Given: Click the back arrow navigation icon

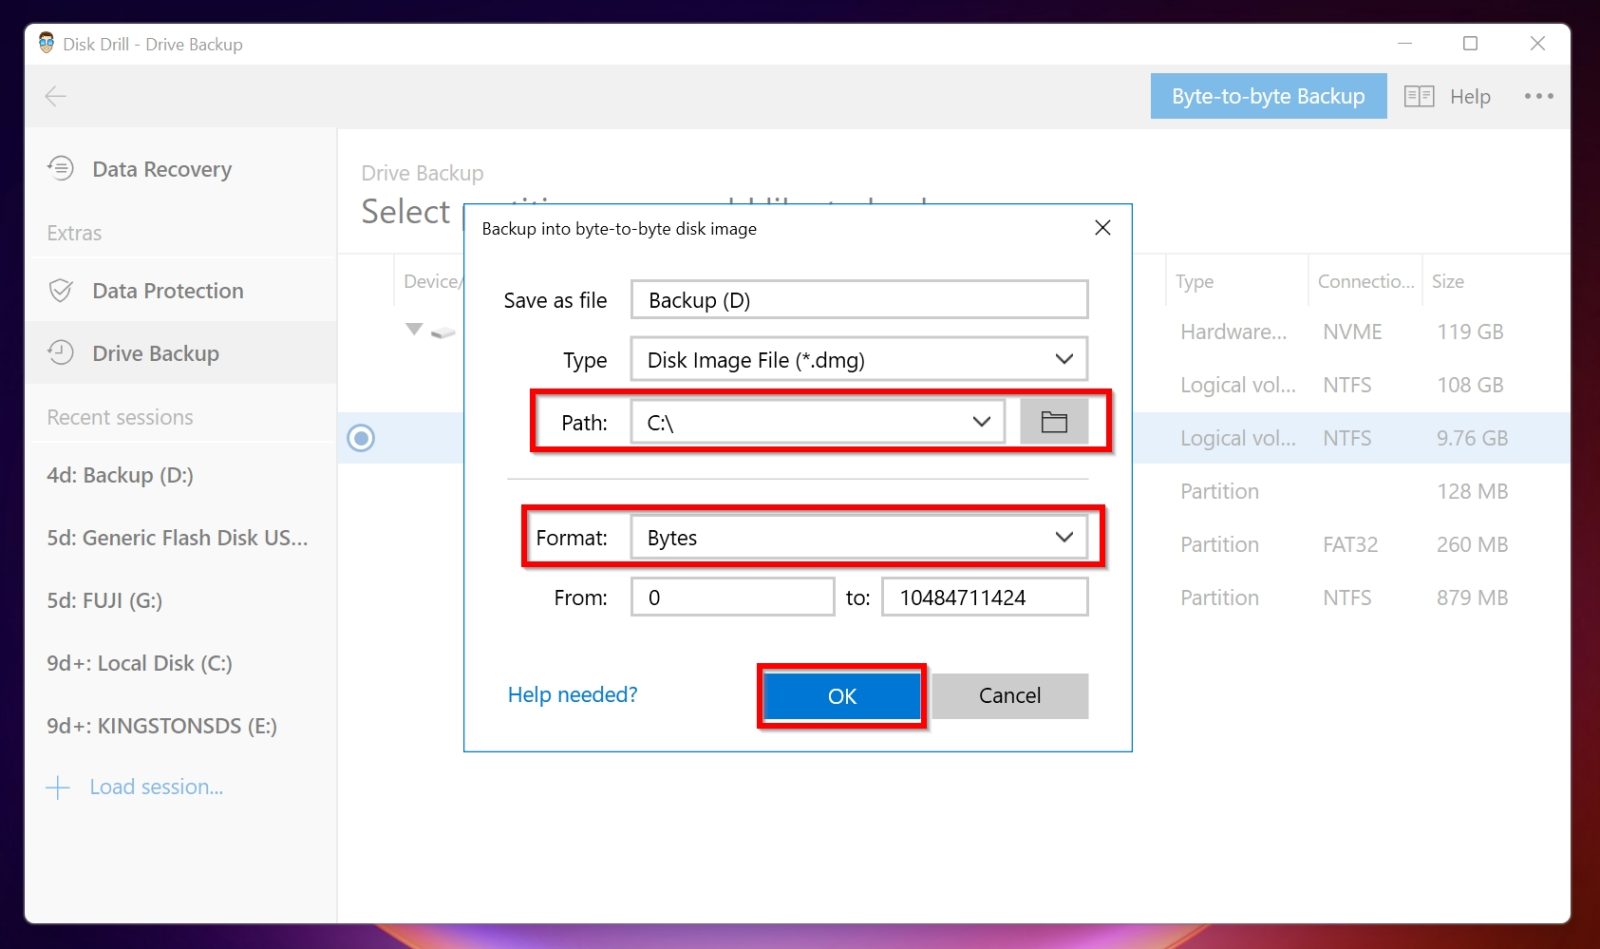Looking at the screenshot, I should click(55, 96).
